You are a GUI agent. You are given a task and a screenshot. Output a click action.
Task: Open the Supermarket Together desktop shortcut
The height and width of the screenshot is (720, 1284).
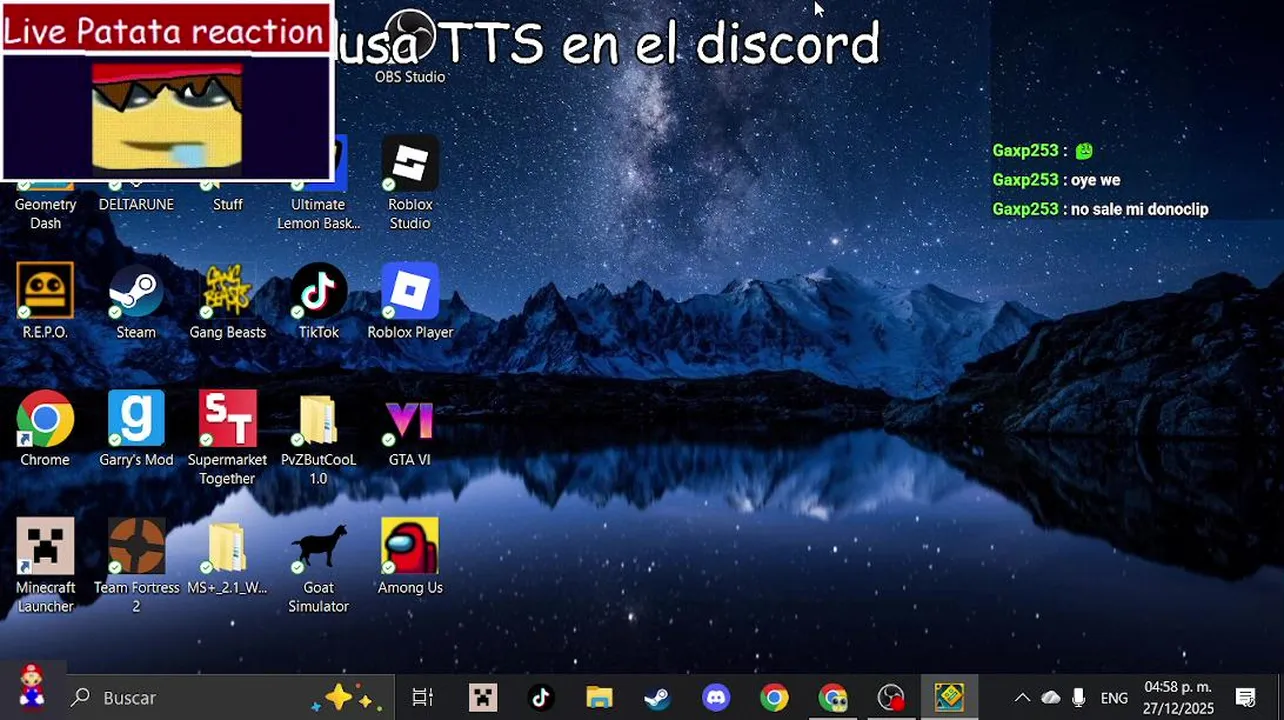228,439
